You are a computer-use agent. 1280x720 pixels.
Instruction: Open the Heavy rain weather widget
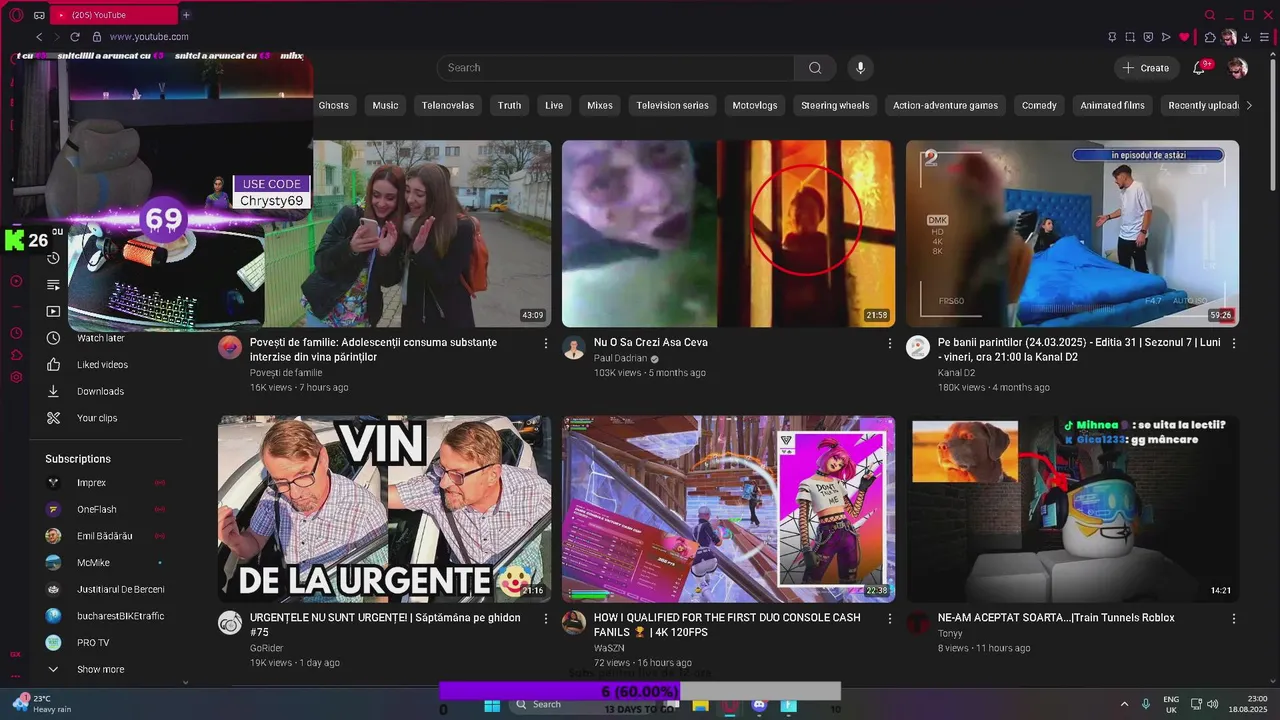click(40, 704)
